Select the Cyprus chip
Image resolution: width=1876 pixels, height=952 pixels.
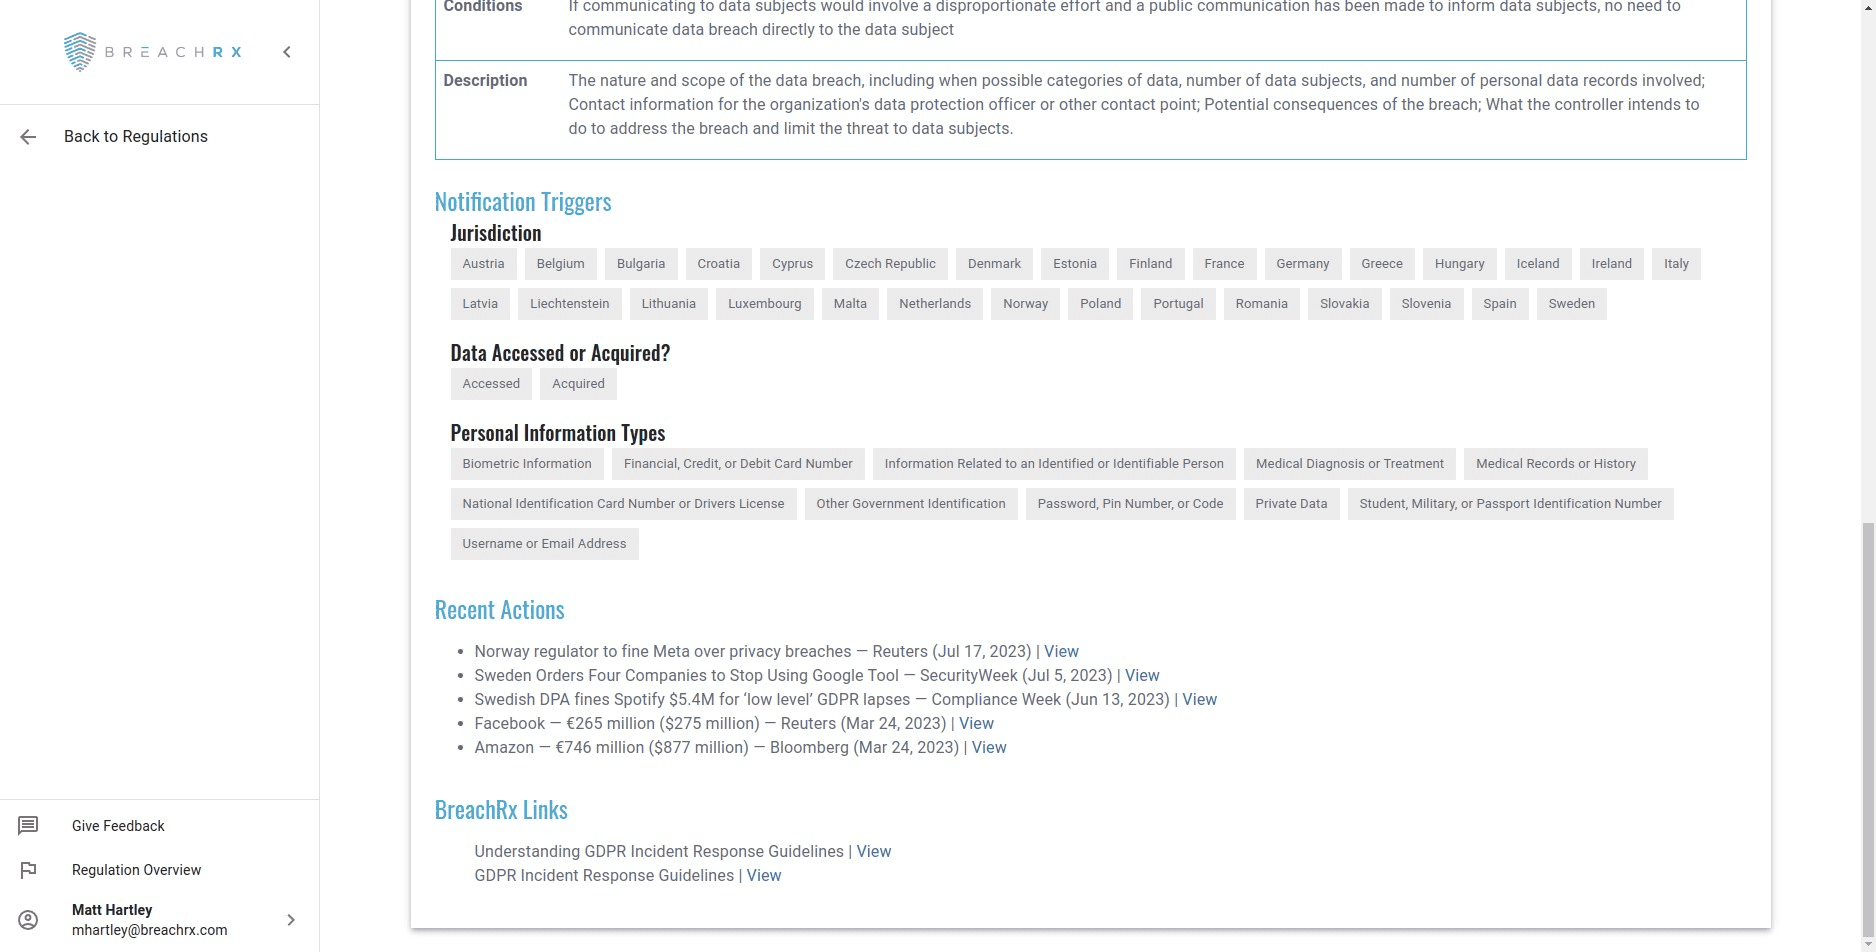click(x=792, y=264)
